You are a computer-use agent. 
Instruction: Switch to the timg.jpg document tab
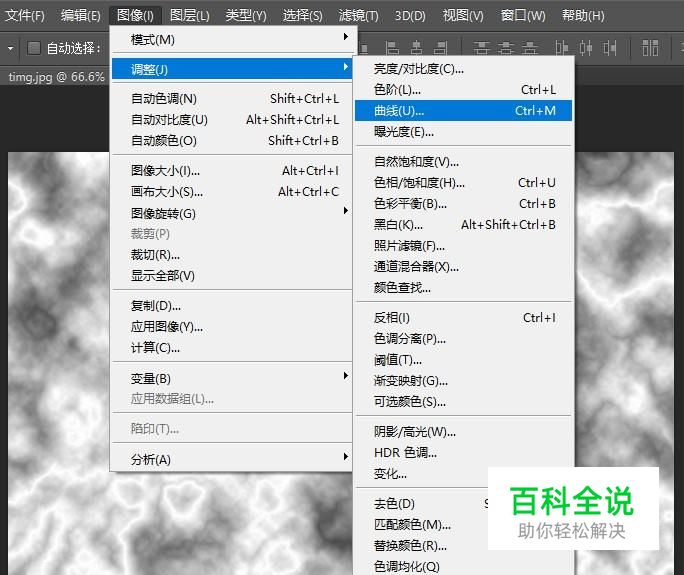pyautogui.click(x=56, y=77)
